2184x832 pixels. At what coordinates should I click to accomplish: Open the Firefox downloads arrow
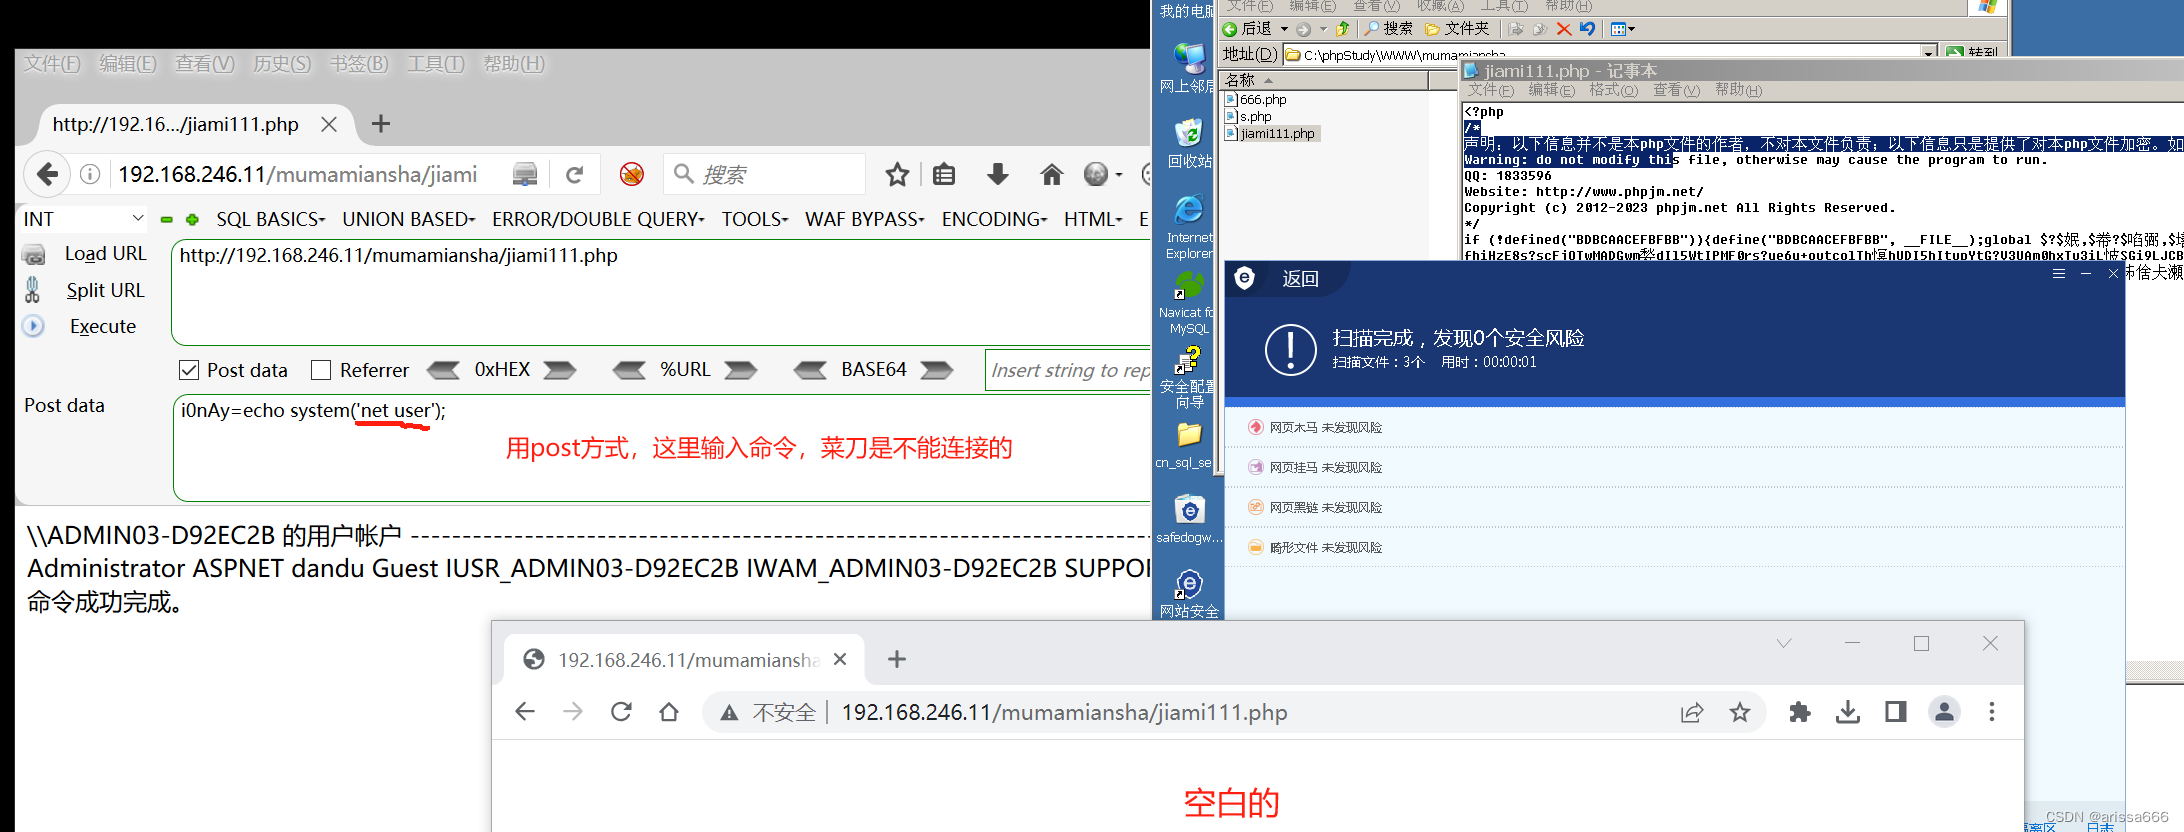click(x=997, y=175)
